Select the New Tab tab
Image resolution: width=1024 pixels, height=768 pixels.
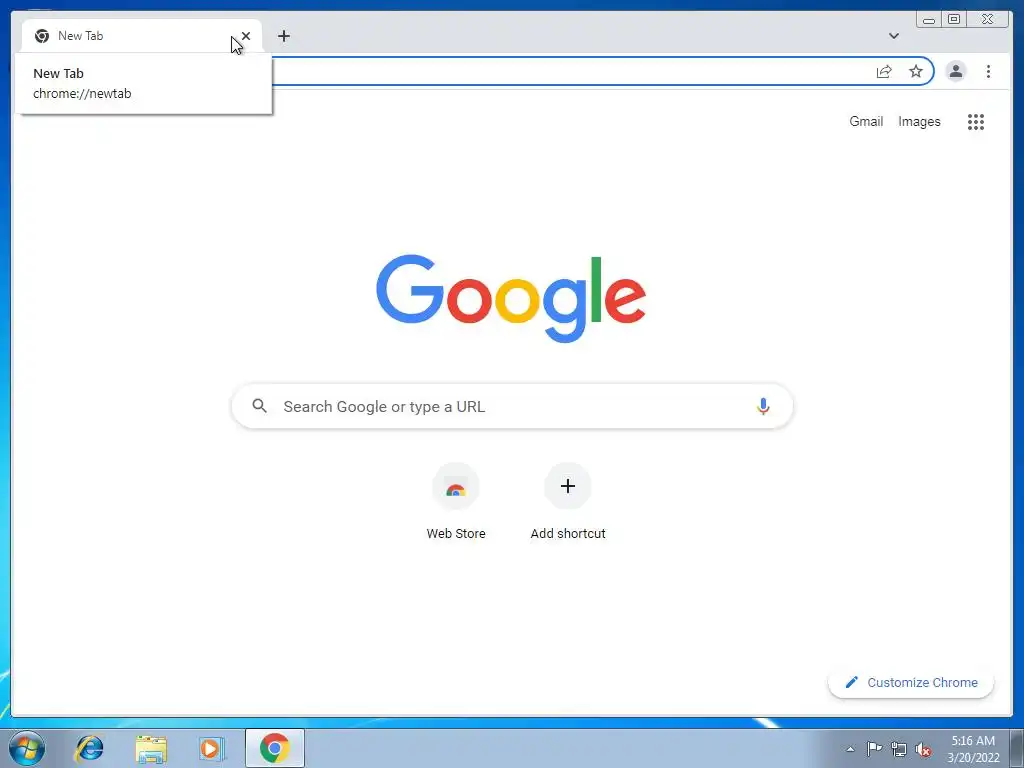point(142,36)
